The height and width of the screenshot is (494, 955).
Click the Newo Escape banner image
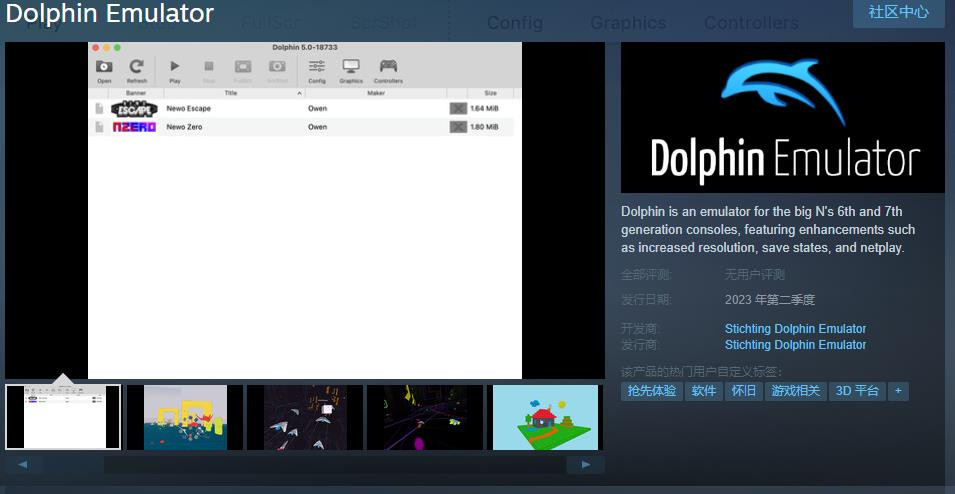133,108
